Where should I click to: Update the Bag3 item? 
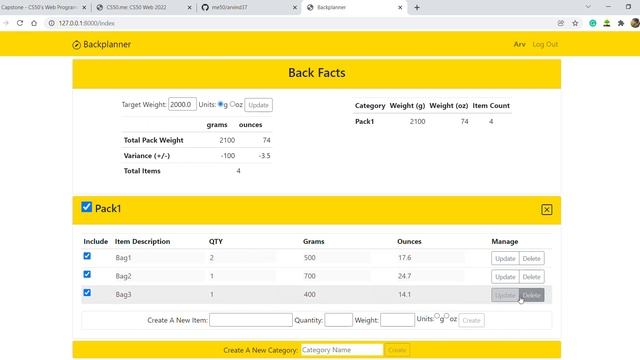[x=505, y=295]
